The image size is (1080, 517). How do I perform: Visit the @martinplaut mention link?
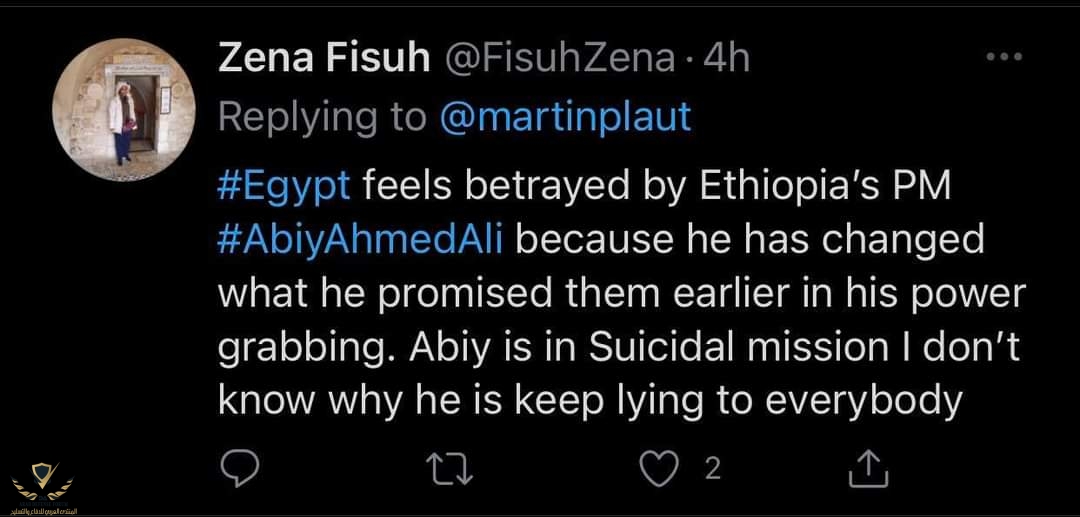[x=565, y=117]
